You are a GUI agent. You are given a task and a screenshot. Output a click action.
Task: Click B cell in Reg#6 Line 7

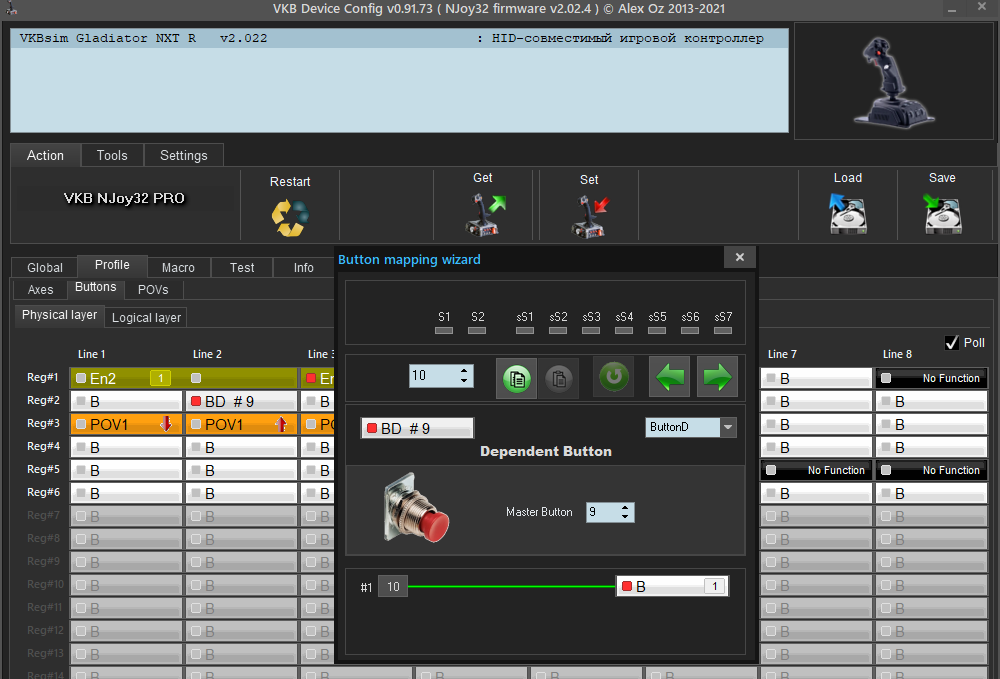click(816, 493)
